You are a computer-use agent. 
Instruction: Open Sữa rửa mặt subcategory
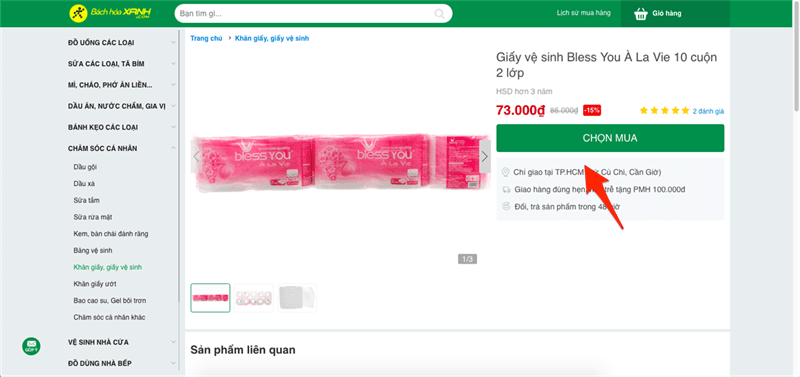92,217
